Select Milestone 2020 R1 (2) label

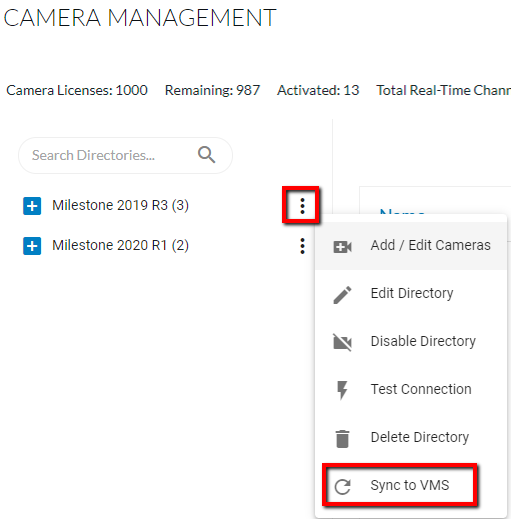(120, 245)
